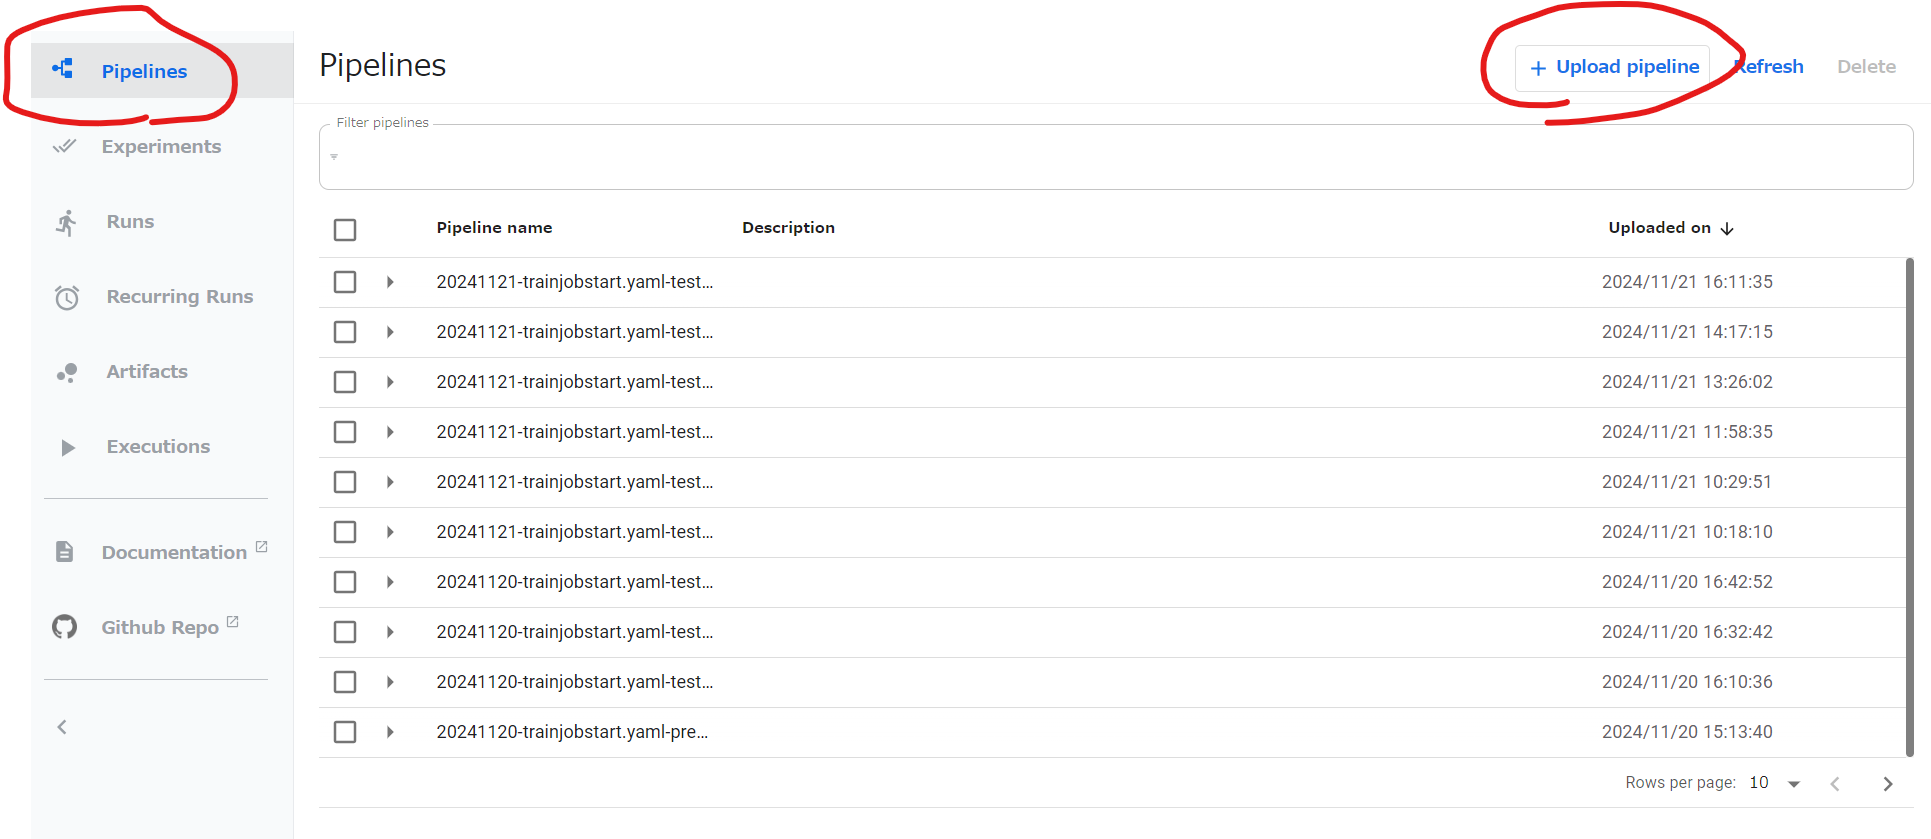This screenshot has width=1931, height=839.
Task: Open the Experiments section
Action: (x=162, y=146)
